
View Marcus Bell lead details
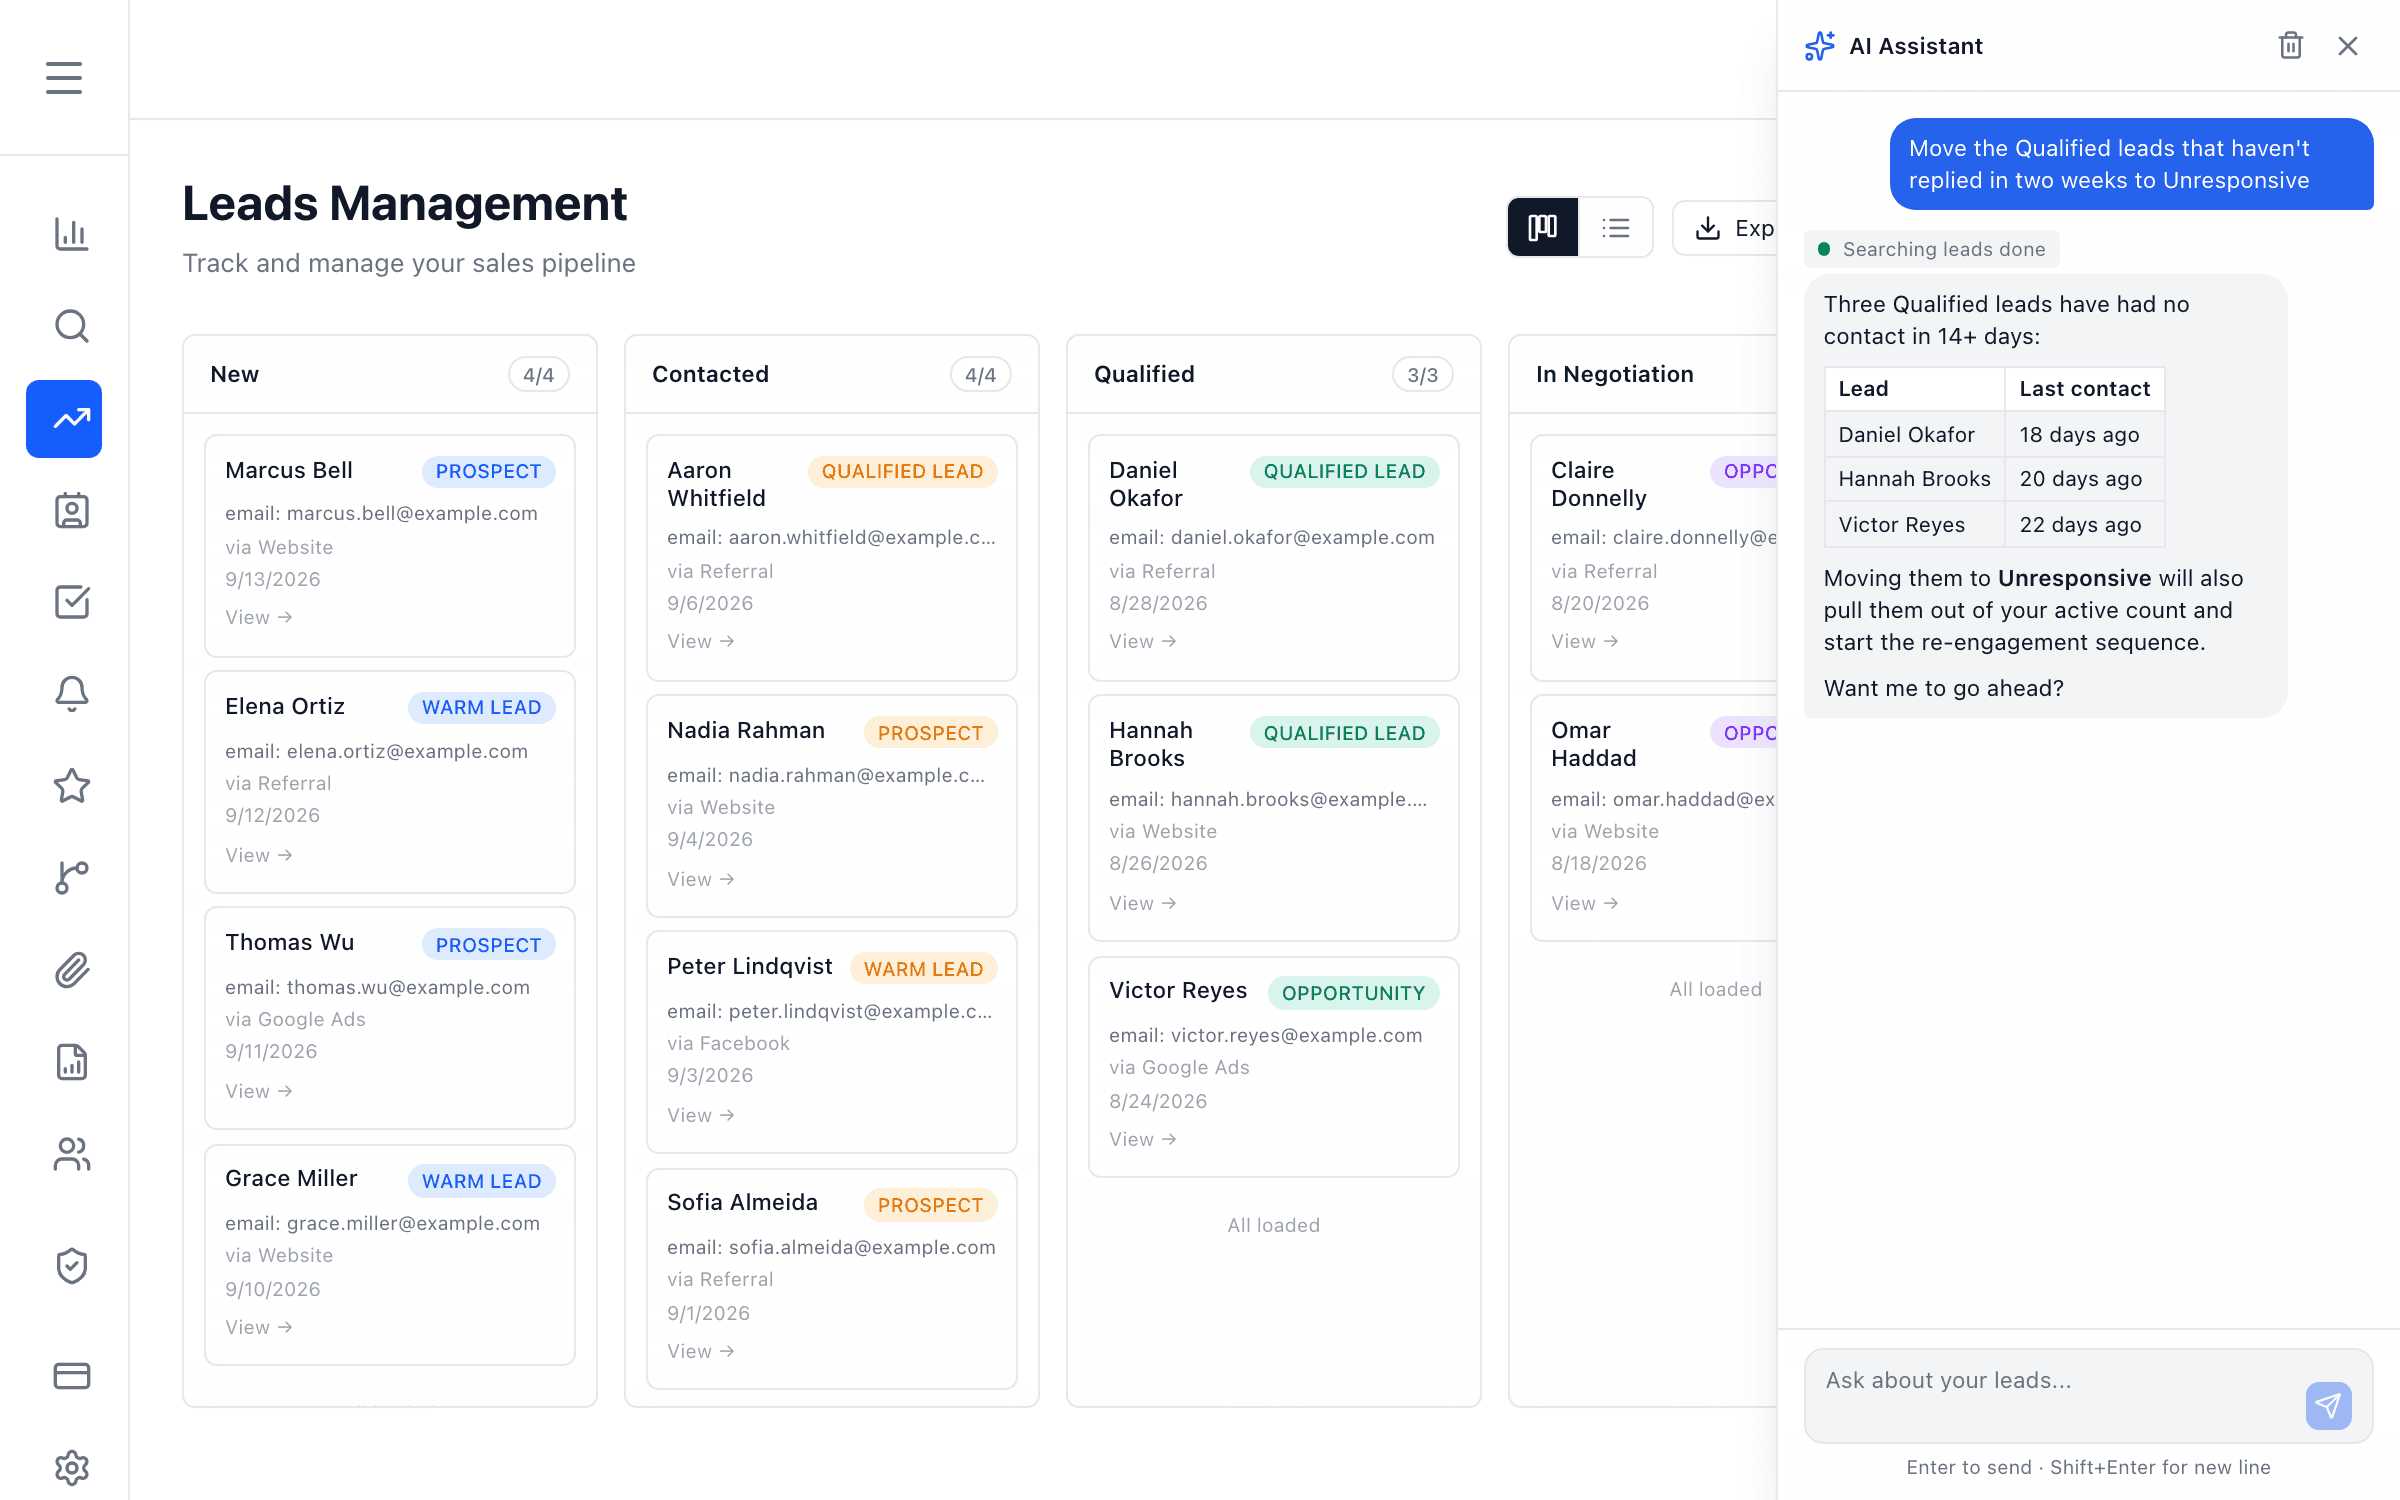point(258,617)
